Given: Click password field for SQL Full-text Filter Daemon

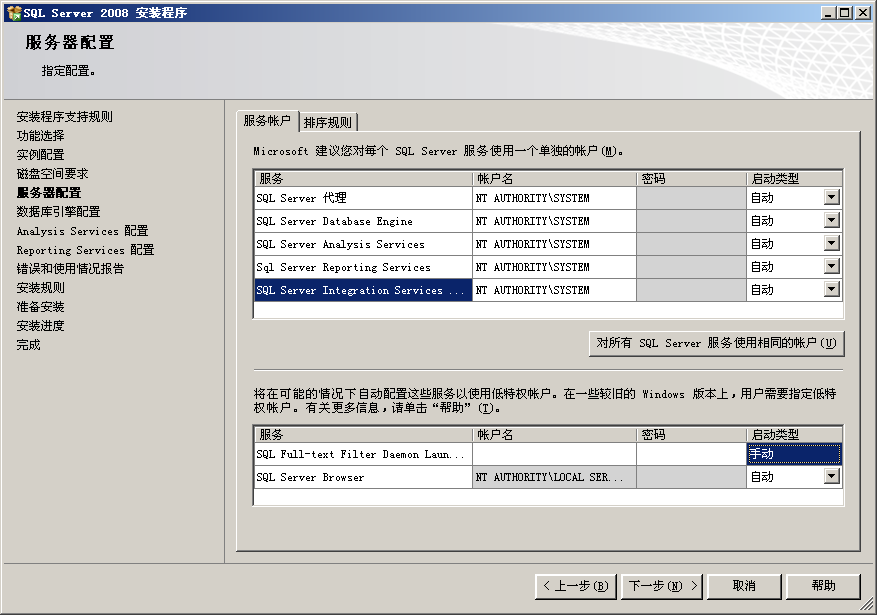Looking at the screenshot, I should click(691, 454).
